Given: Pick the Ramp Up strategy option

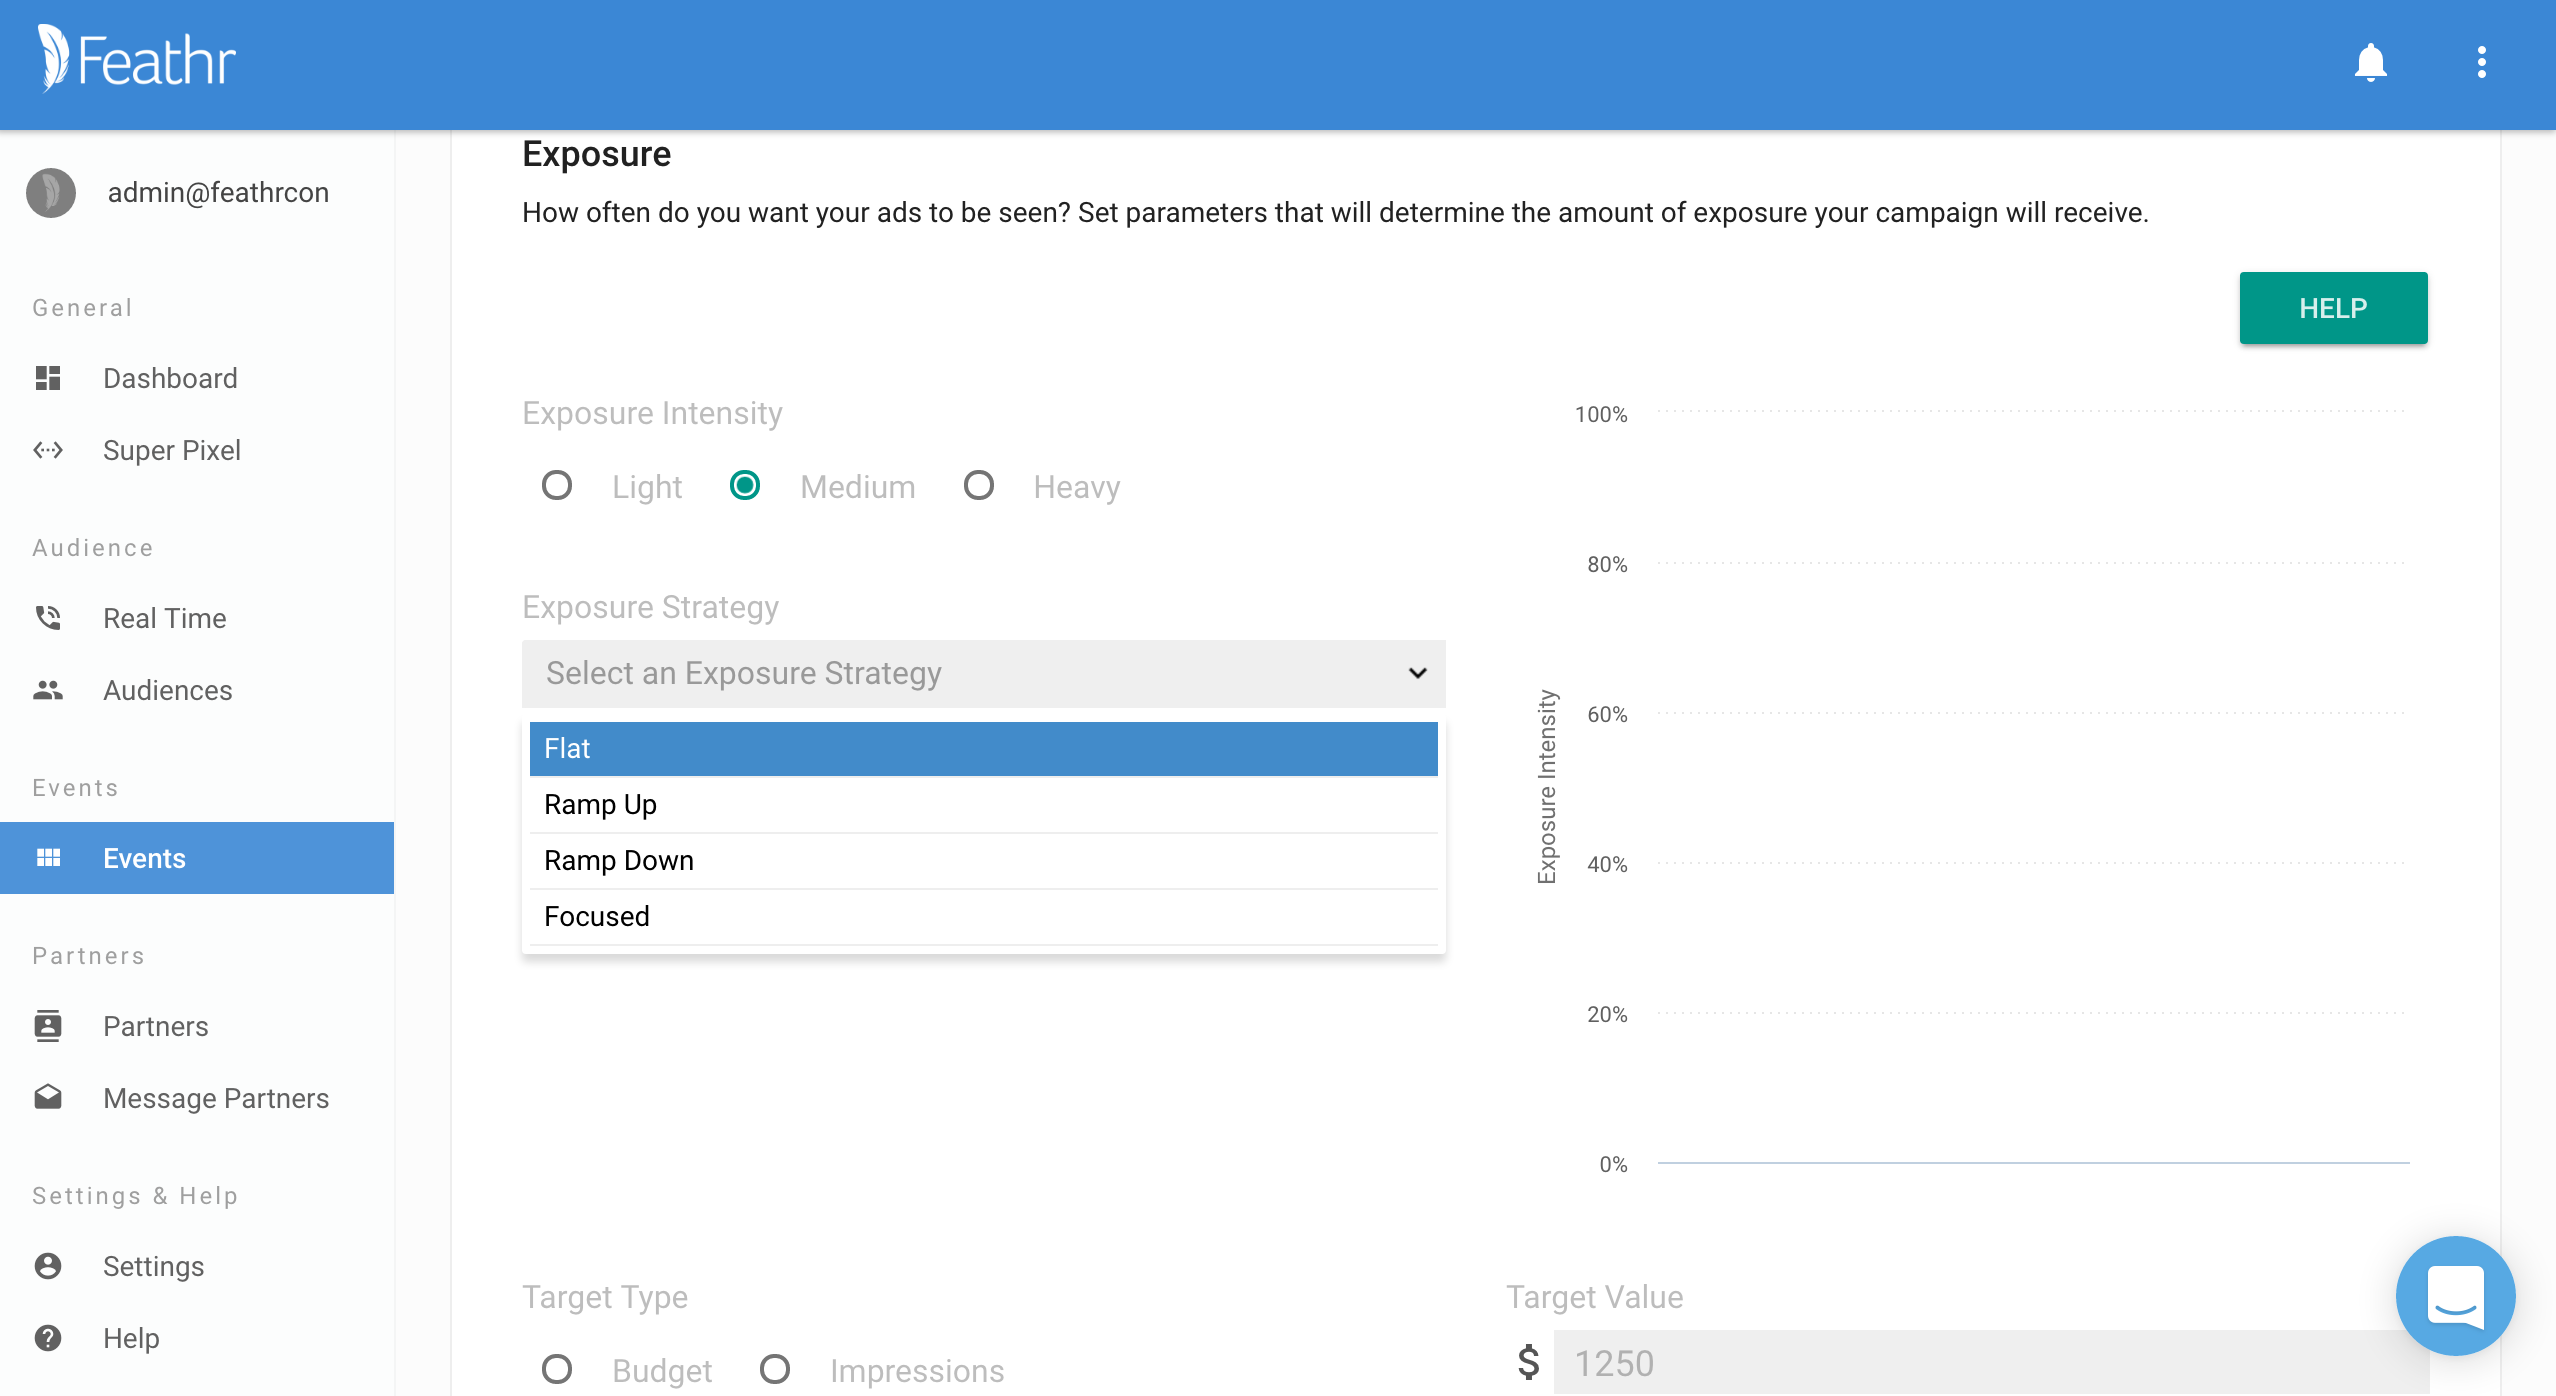Looking at the screenshot, I should pyautogui.click(x=984, y=805).
